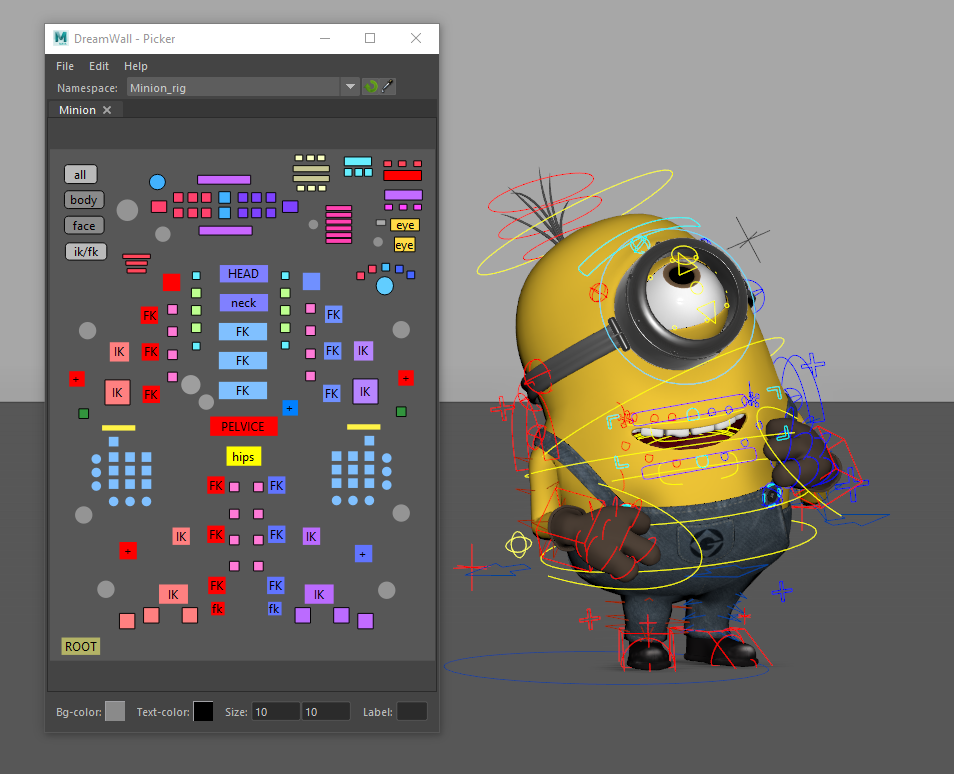Click the wide solid red bar at top right
The height and width of the screenshot is (774, 954).
tap(402, 176)
